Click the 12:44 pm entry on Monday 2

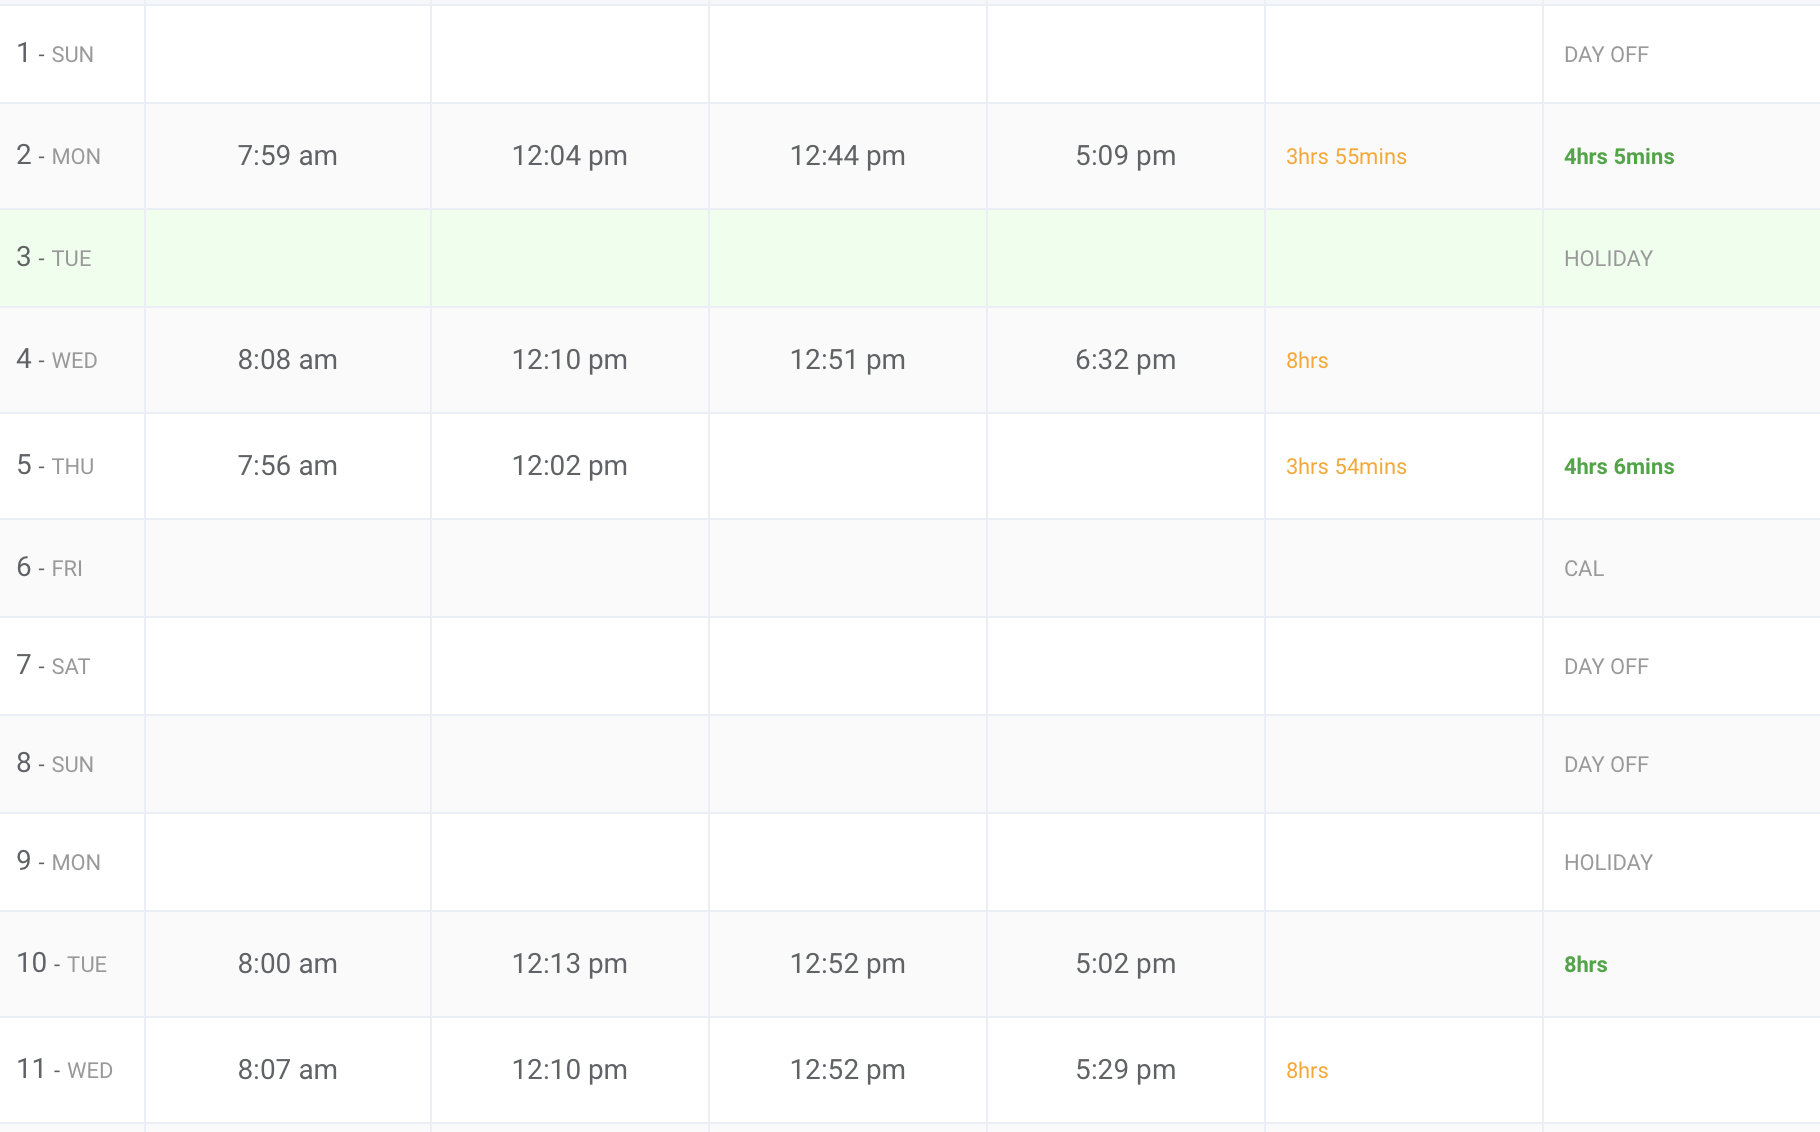[847, 156]
